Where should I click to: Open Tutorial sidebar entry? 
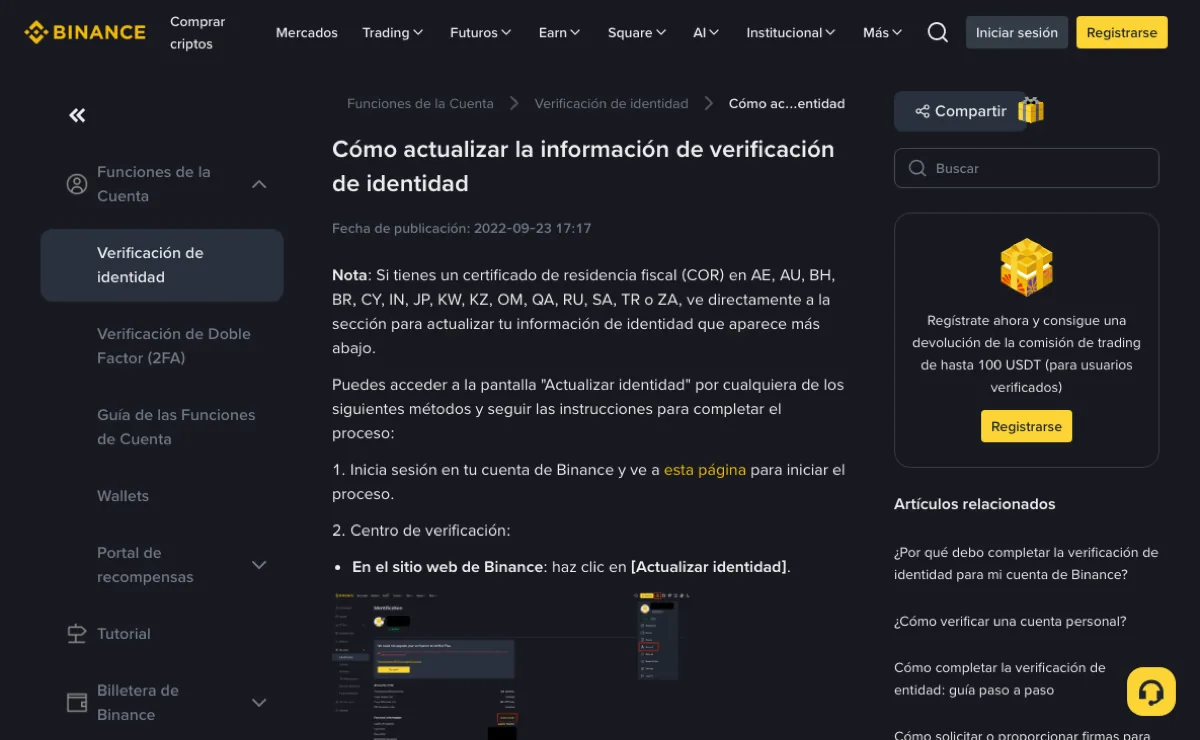click(x=124, y=634)
